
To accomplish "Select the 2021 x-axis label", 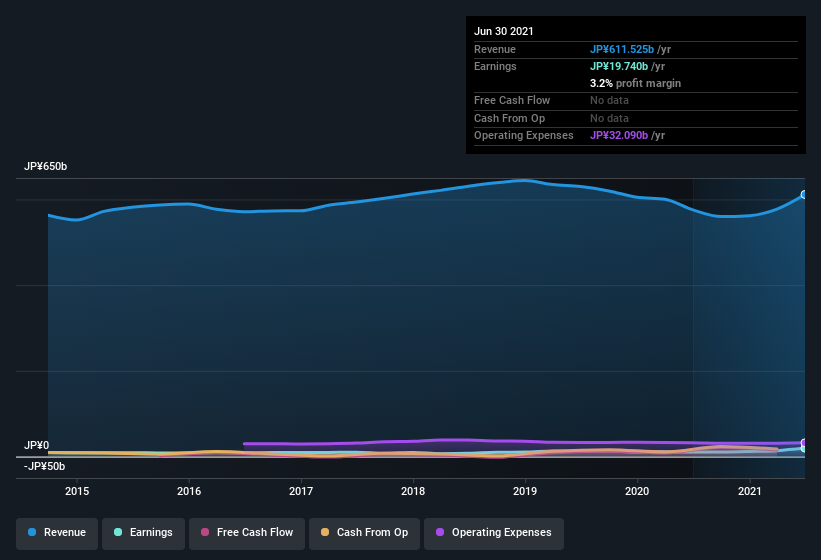I will tap(750, 491).
